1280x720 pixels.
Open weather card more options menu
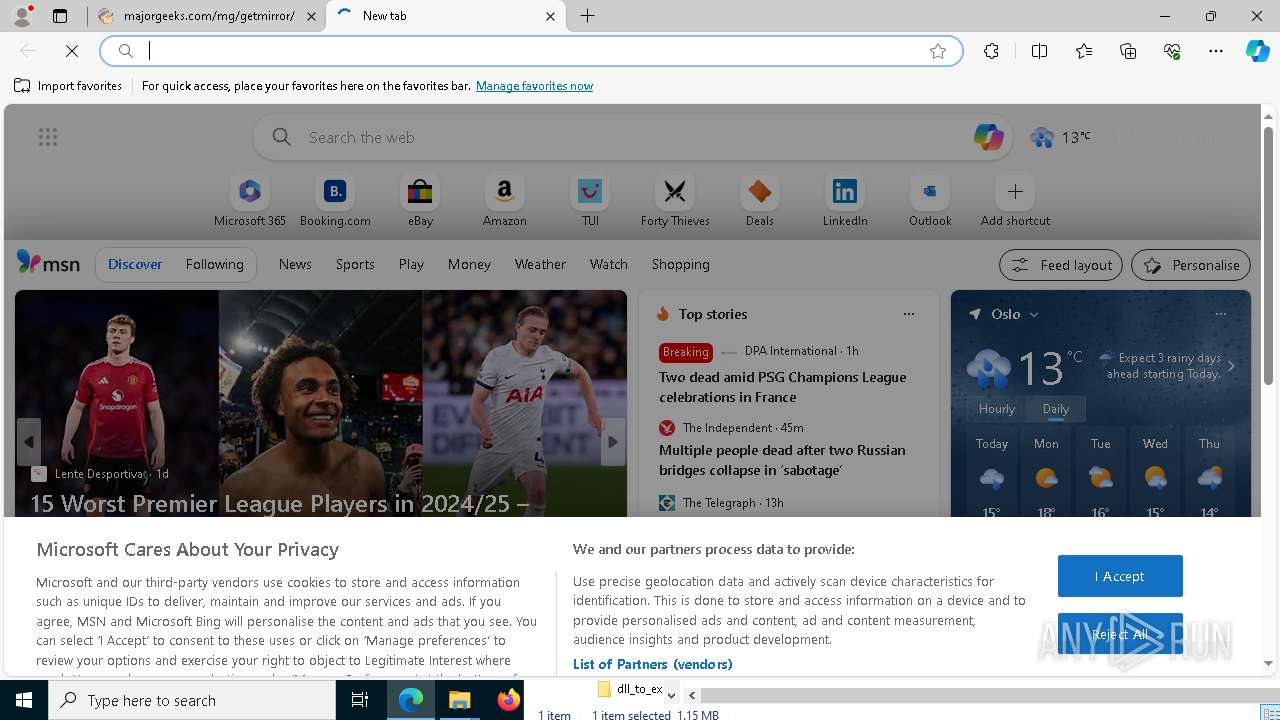pos(1220,314)
